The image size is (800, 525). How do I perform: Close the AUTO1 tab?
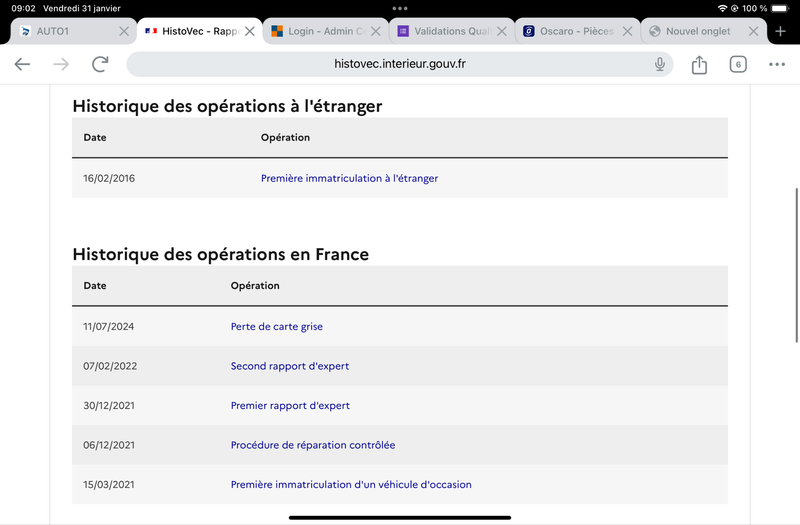click(x=123, y=31)
